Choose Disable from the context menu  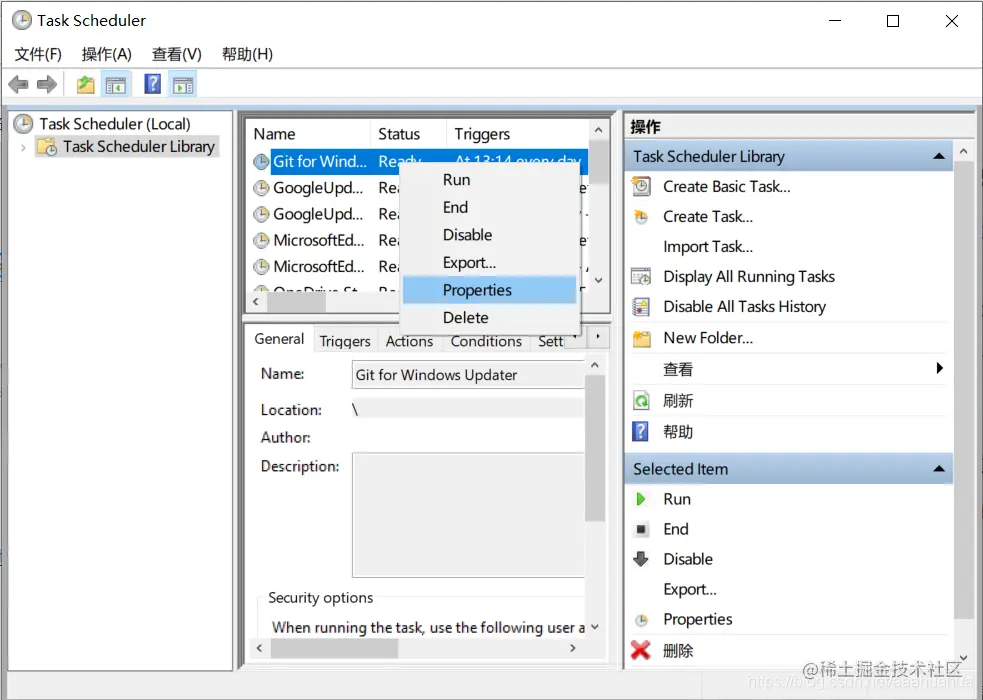490,235
